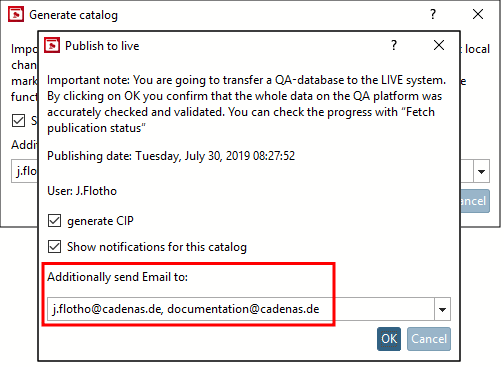Click the Generate catalog window icon
Viewport: 504px width, 367px height.
(16, 14)
